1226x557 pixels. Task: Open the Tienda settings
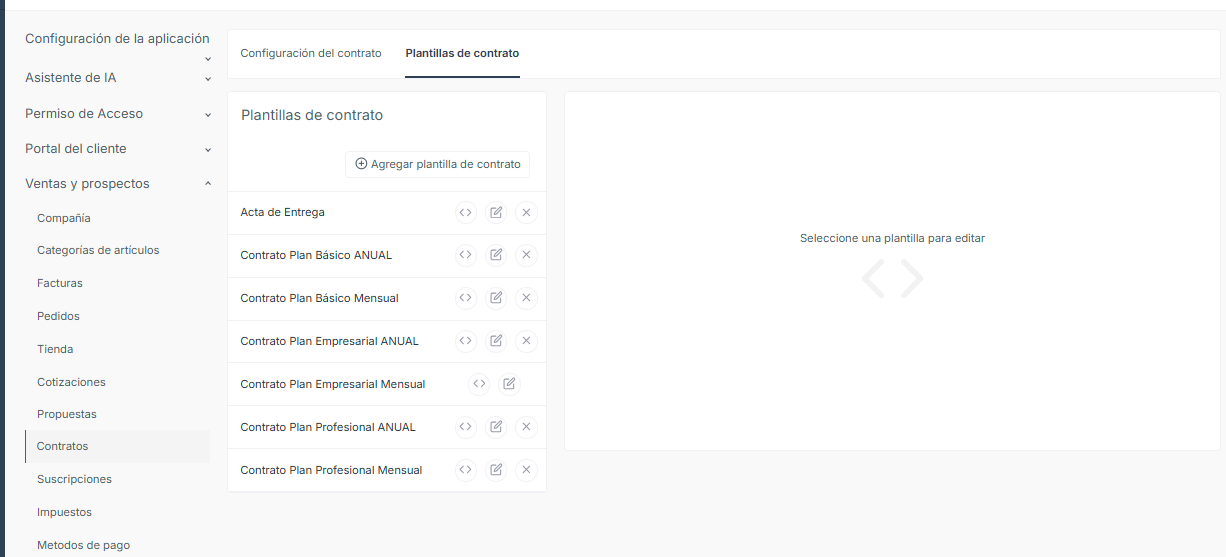point(55,349)
